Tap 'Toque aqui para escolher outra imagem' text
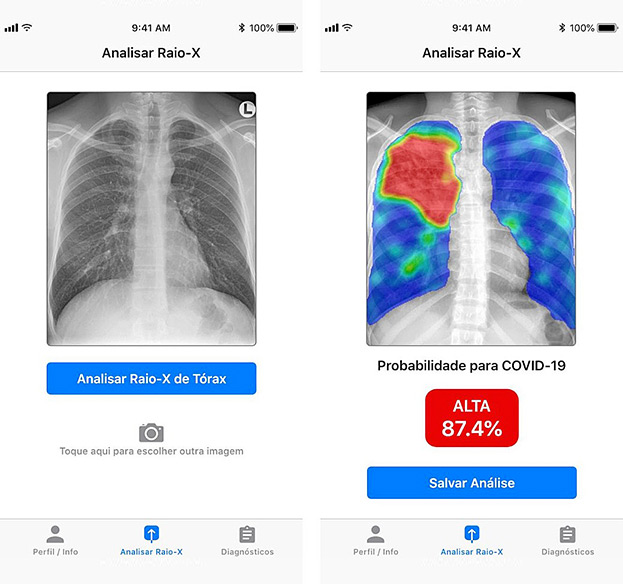Screen dimensions: 623x584 [151, 451]
